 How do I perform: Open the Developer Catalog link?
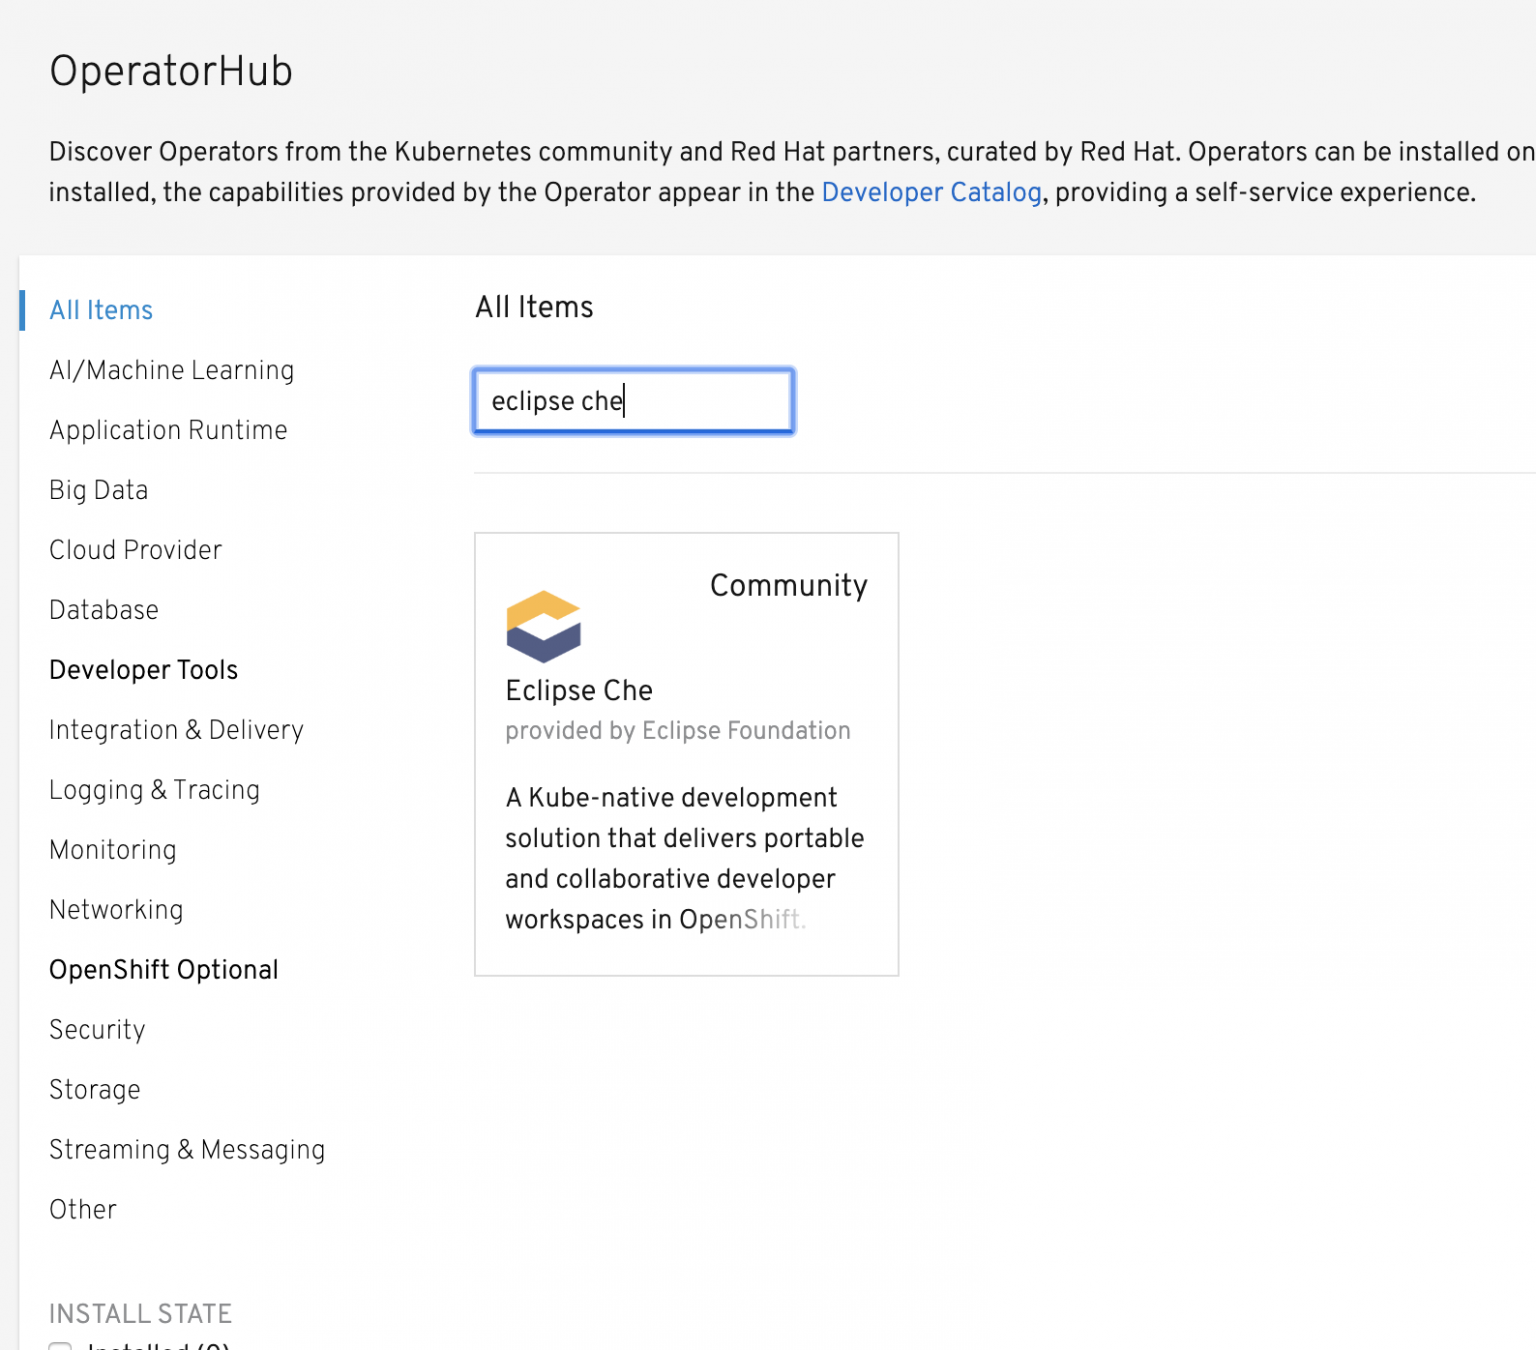point(931,192)
